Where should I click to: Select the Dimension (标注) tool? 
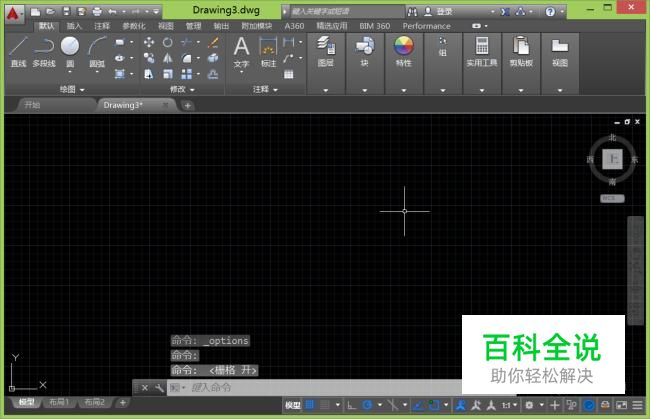268,51
